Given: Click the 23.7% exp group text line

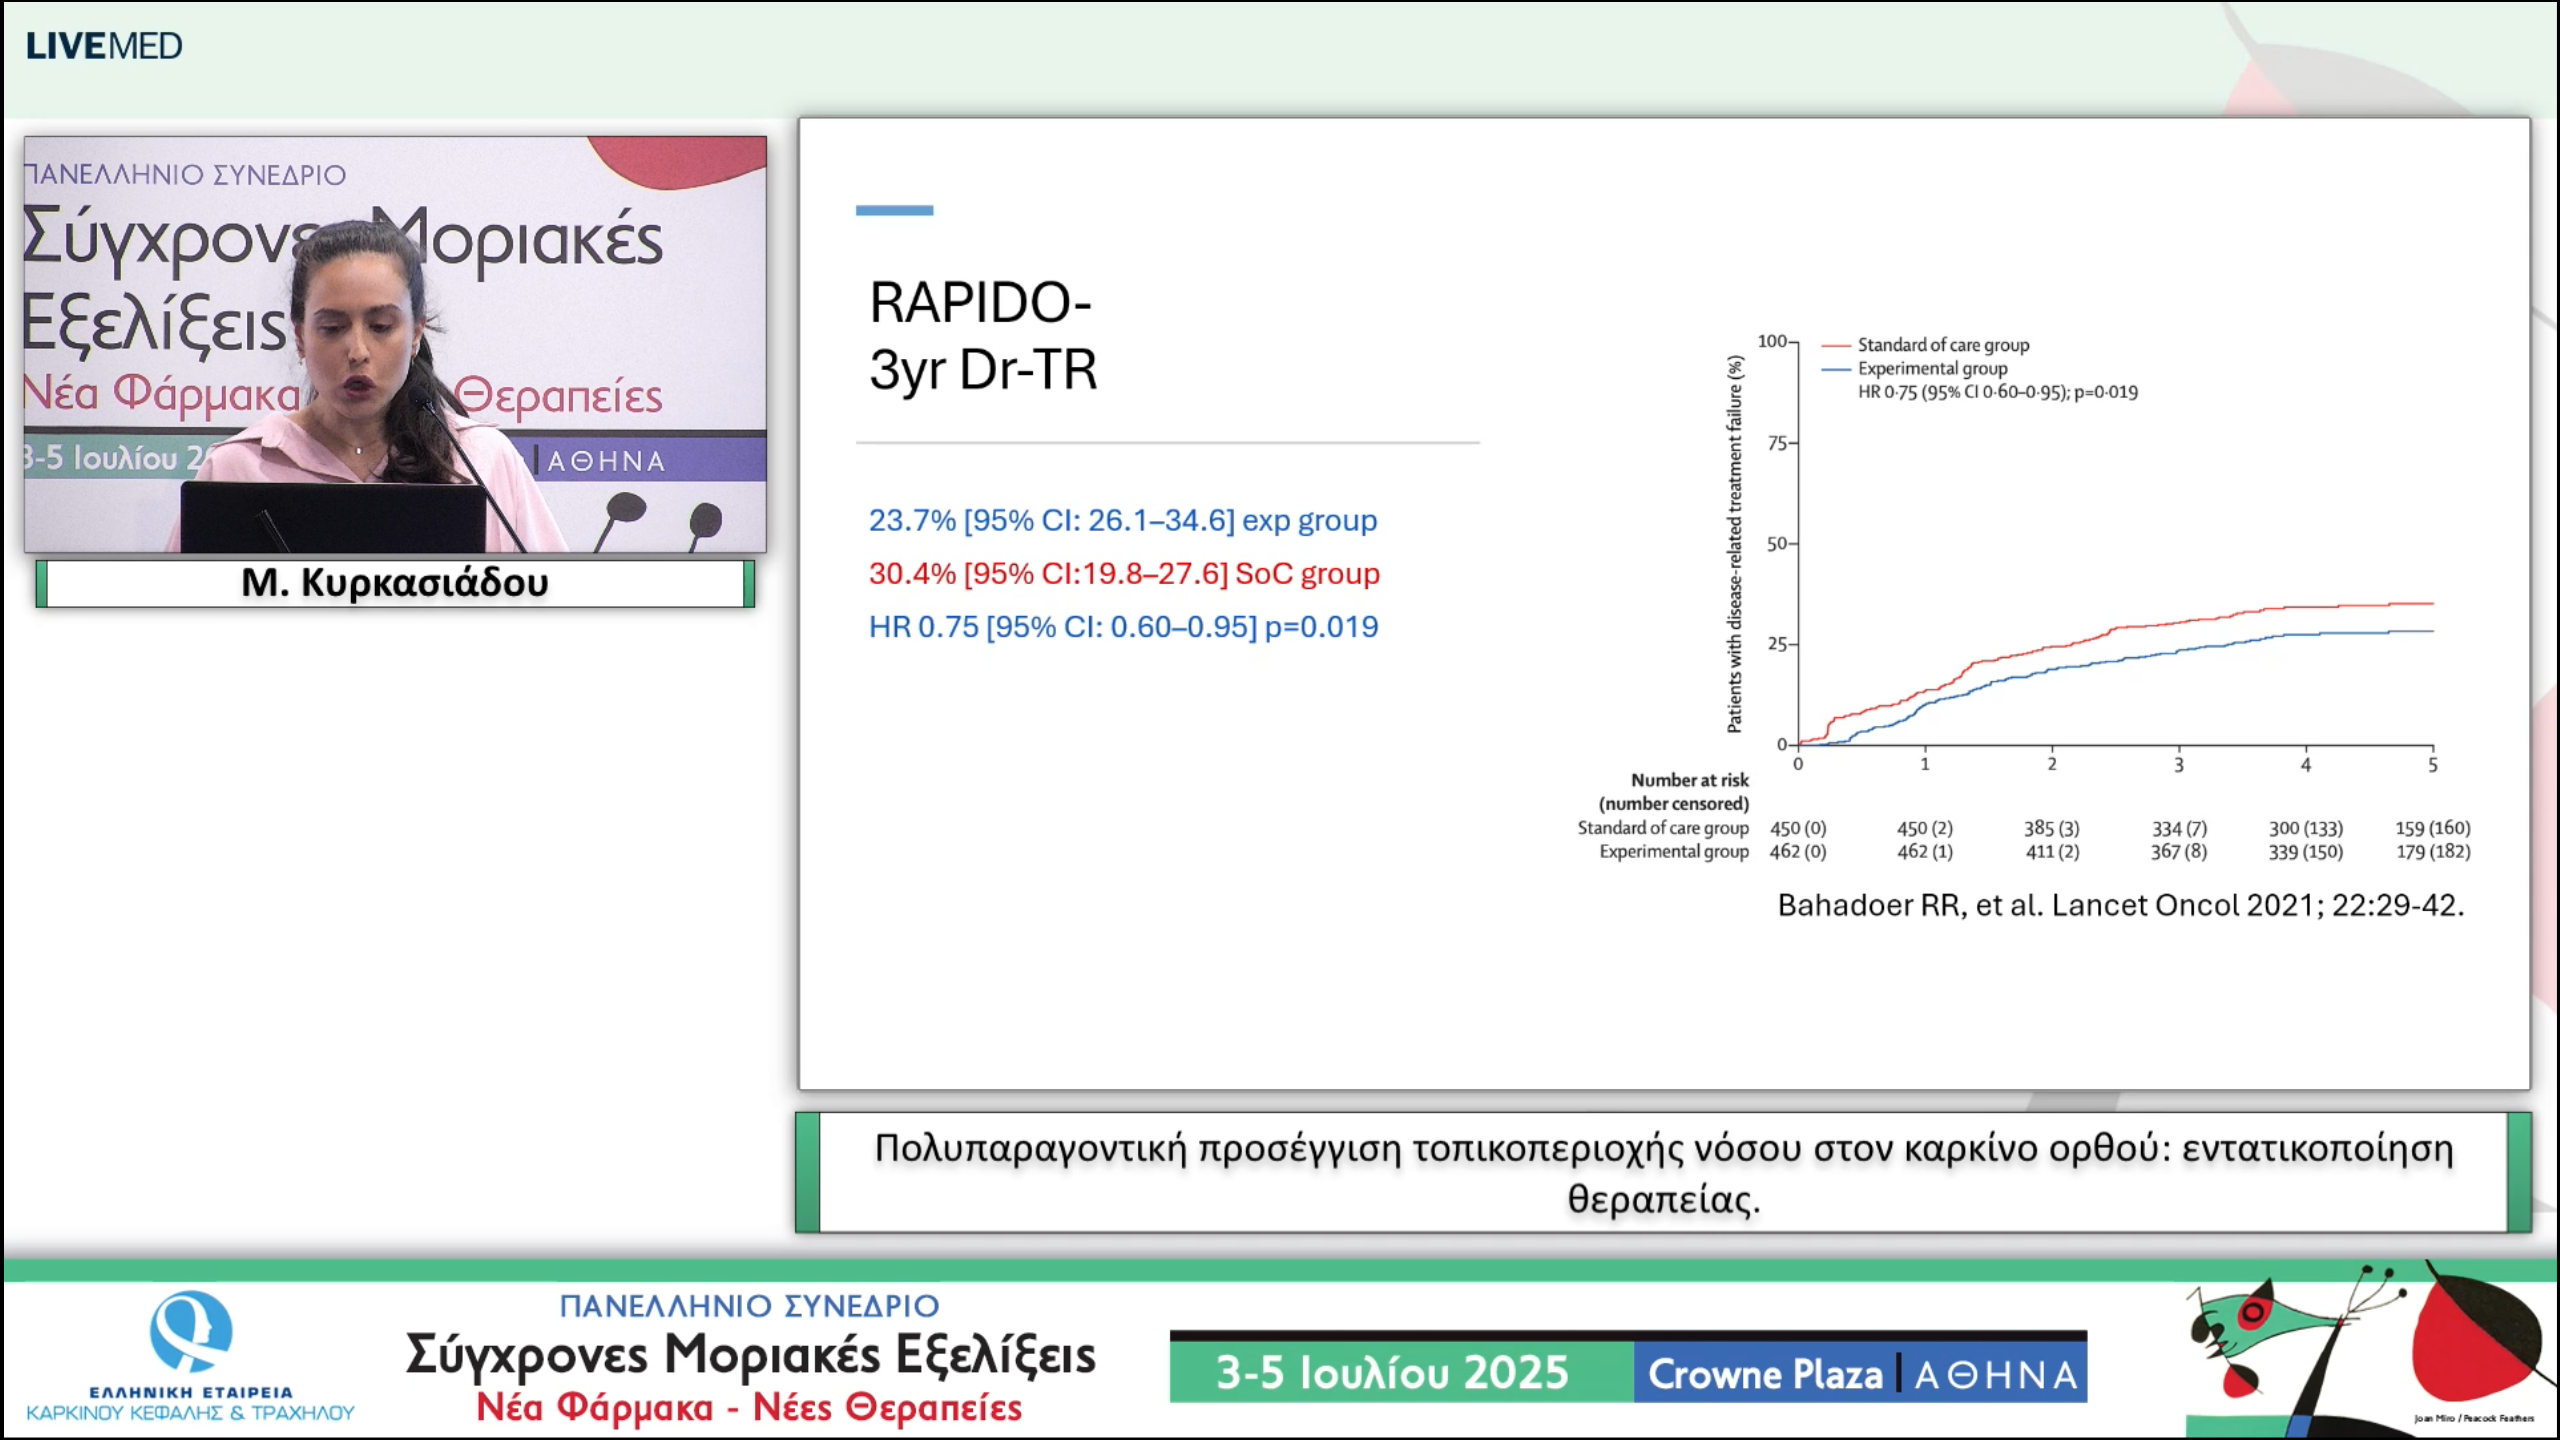Looking at the screenshot, I should 1122,520.
